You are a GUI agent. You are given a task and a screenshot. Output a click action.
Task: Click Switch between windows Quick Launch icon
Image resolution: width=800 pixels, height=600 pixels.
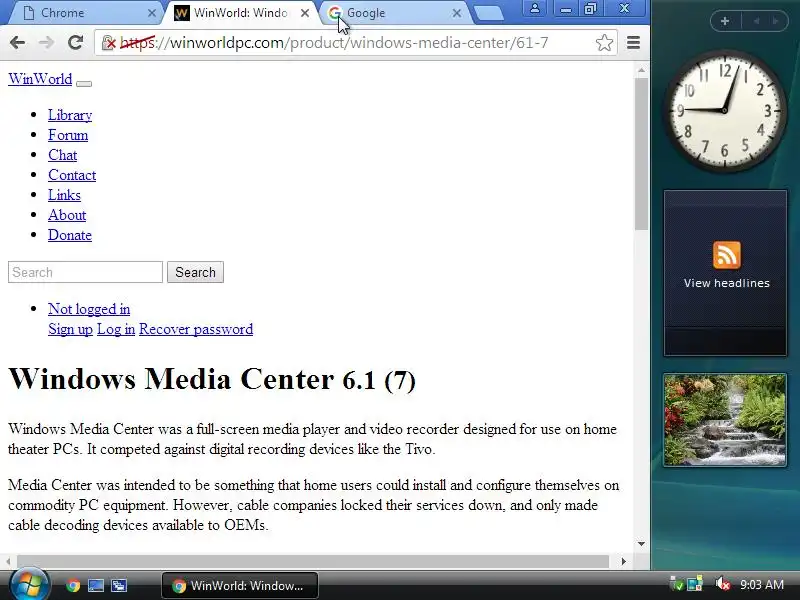(119, 585)
